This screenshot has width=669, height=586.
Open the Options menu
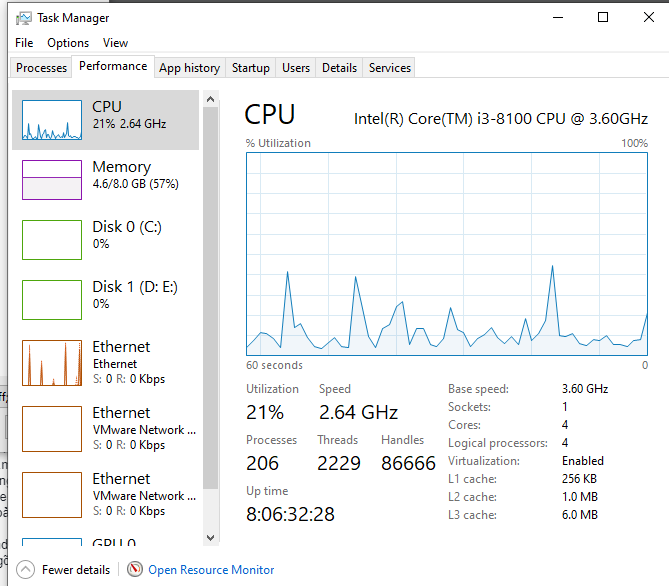coord(68,43)
